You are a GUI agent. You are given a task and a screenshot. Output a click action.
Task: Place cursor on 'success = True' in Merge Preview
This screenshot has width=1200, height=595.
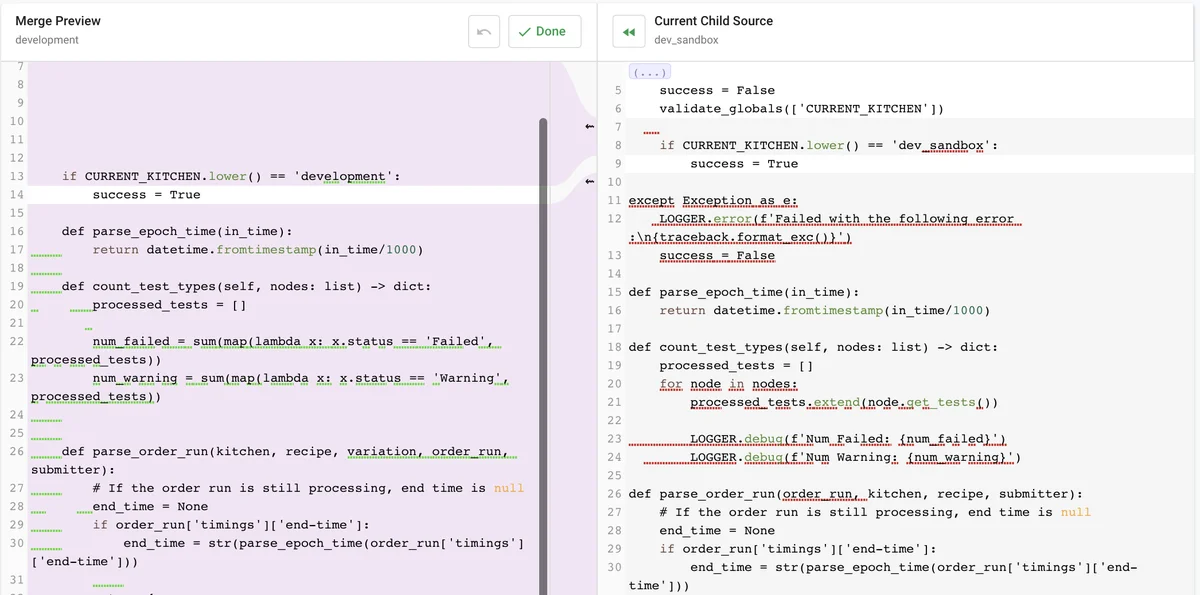(x=146, y=195)
